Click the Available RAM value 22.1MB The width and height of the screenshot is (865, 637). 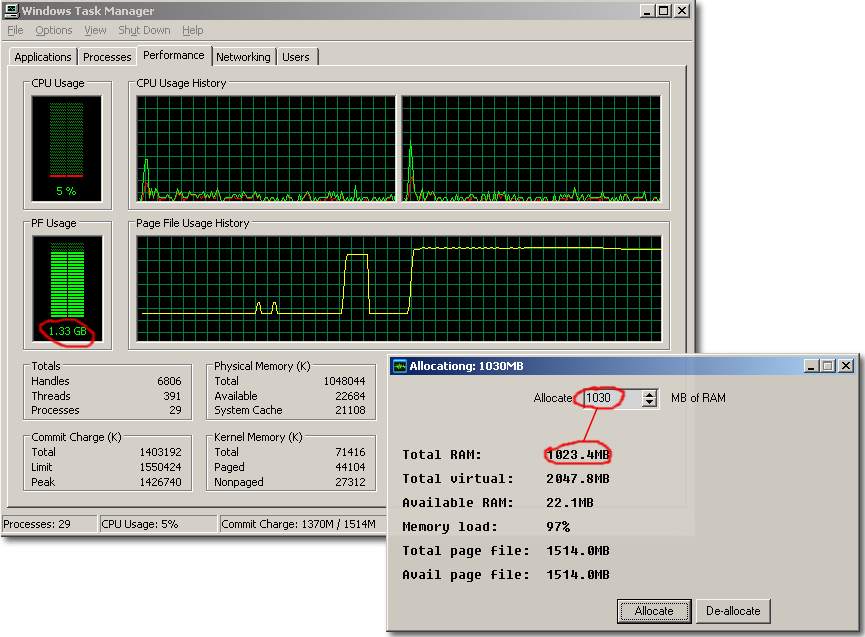pos(570,503)
